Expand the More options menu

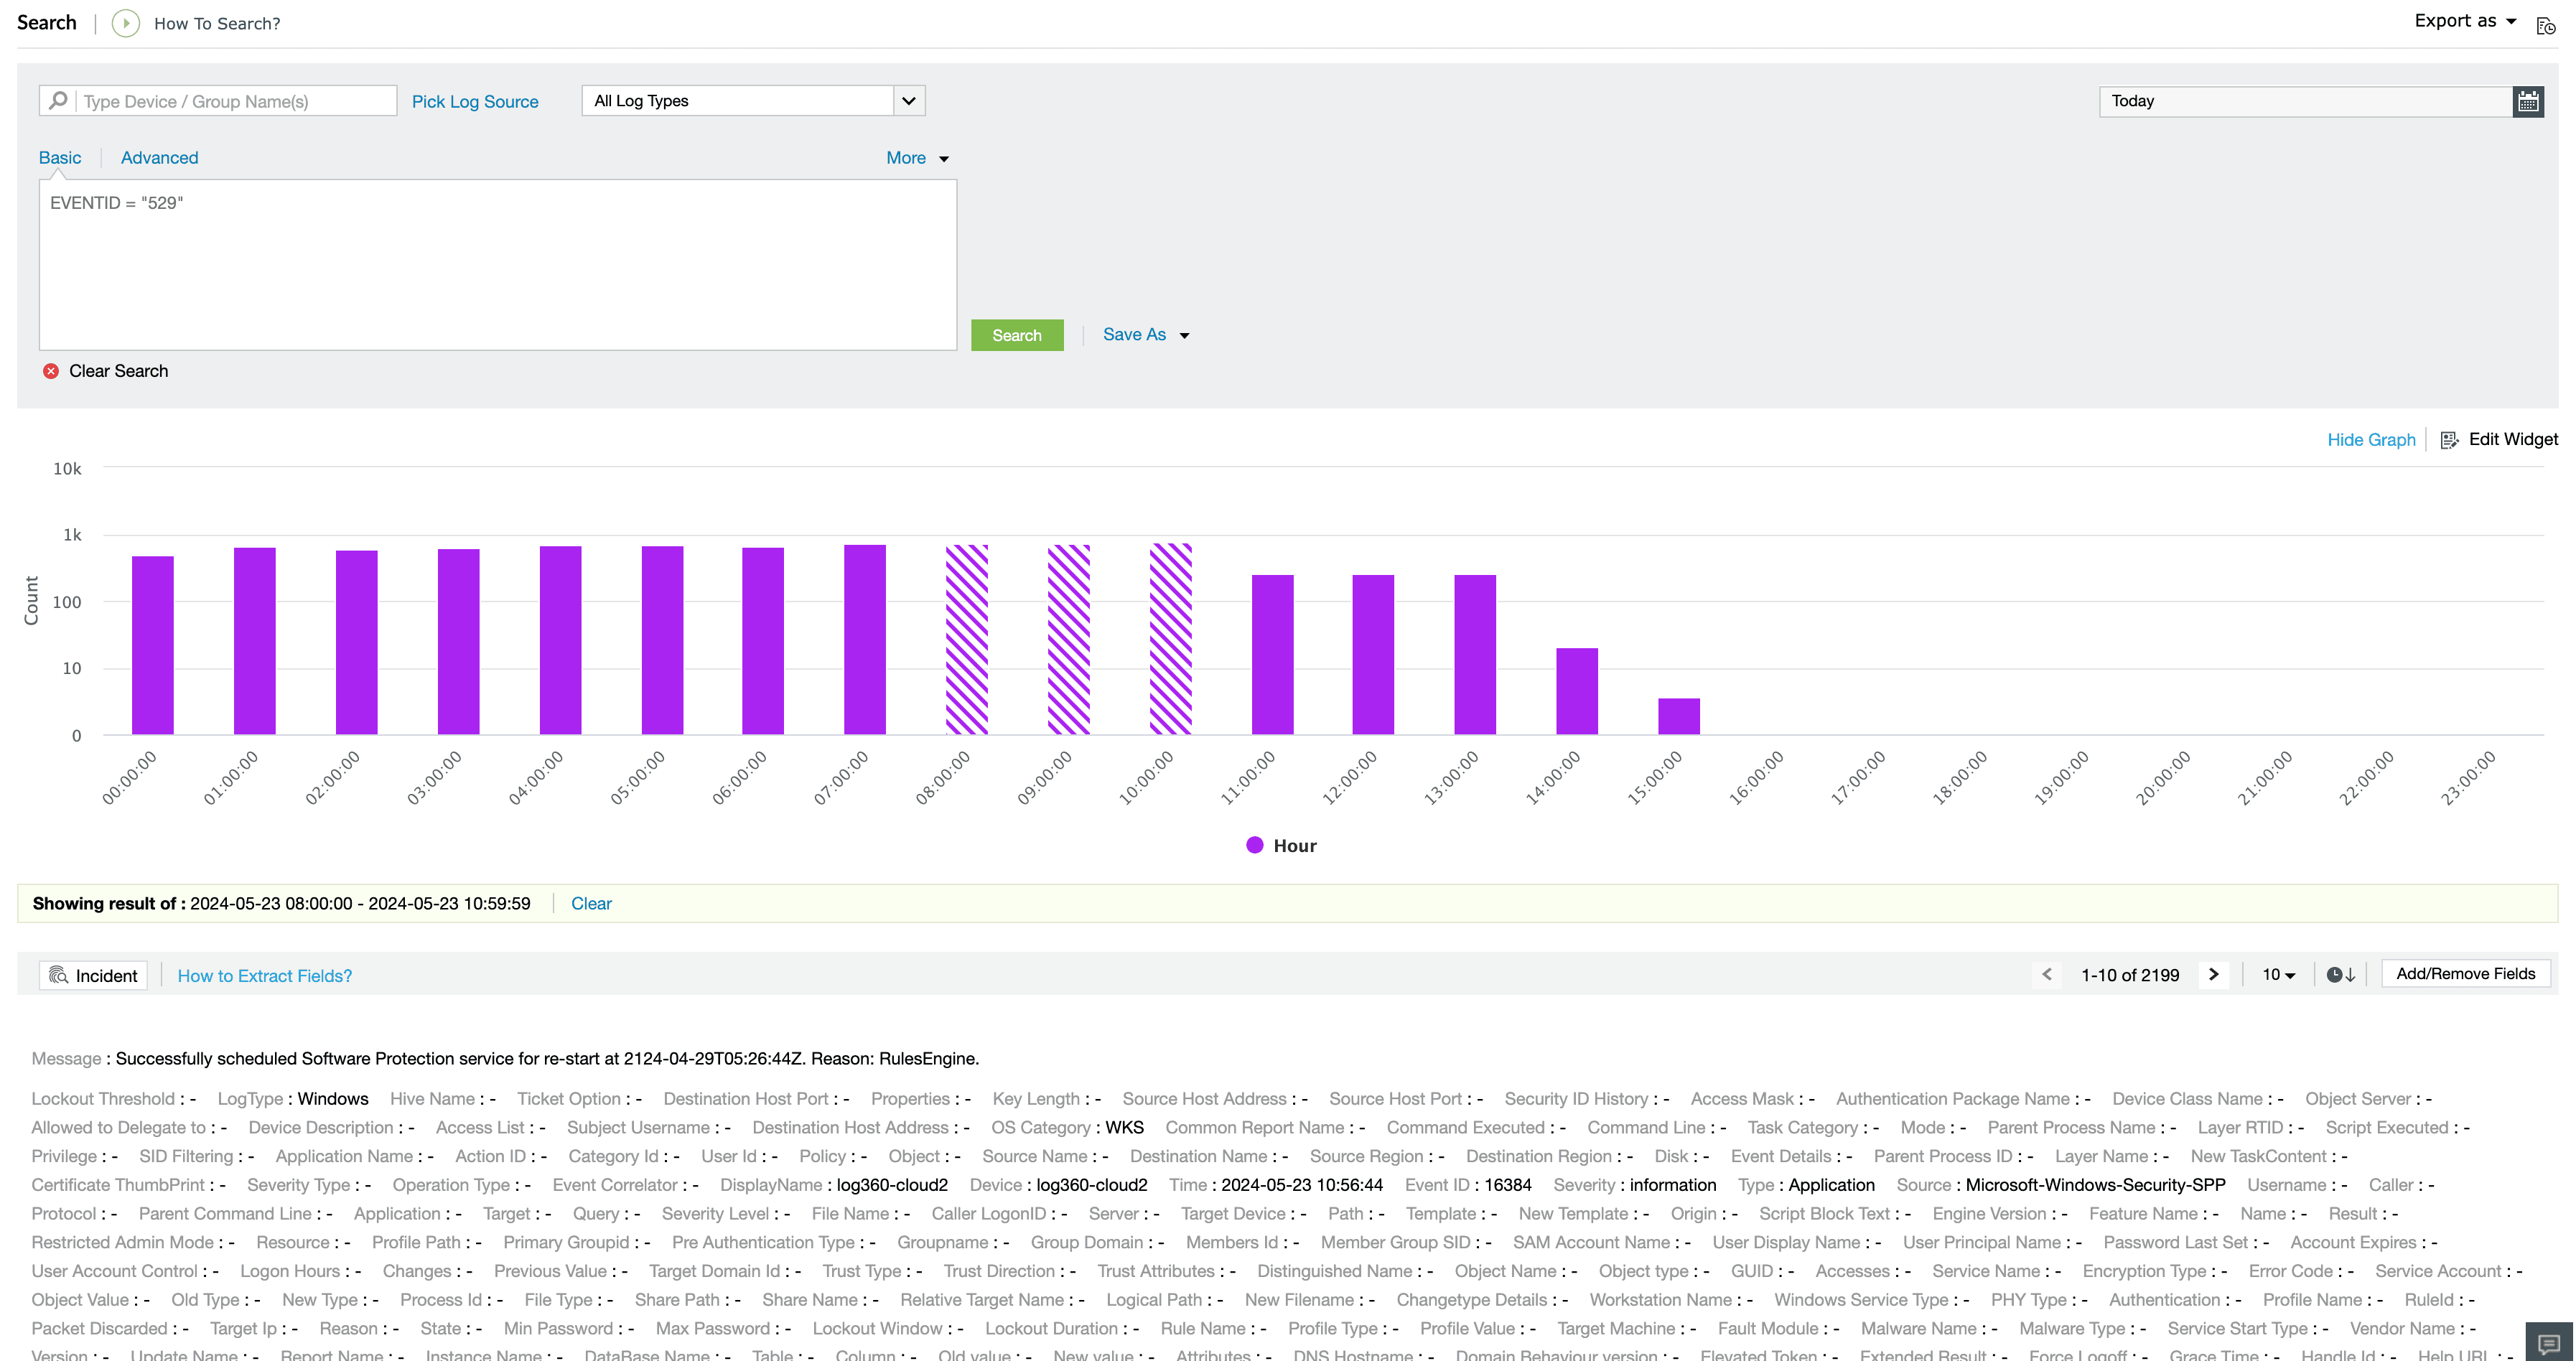click(x=915, y=158)
